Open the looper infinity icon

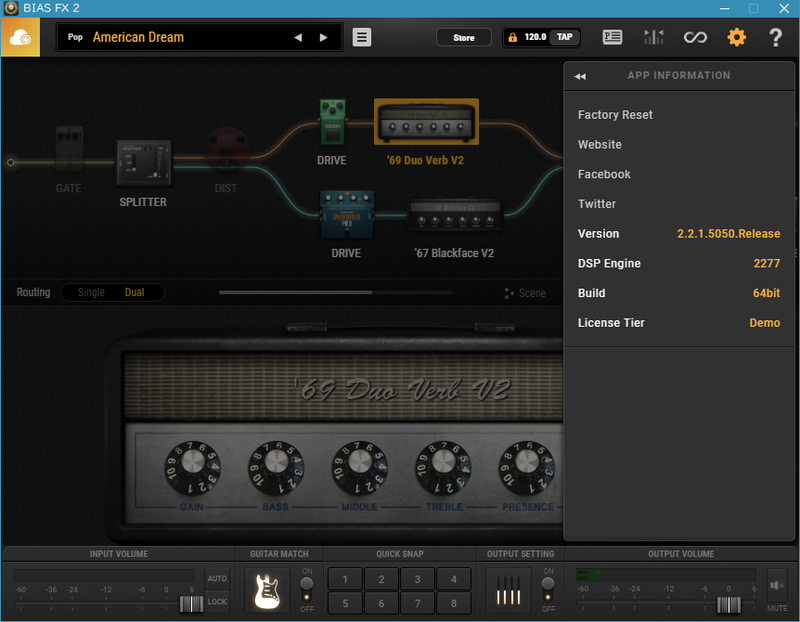point(695,37)
